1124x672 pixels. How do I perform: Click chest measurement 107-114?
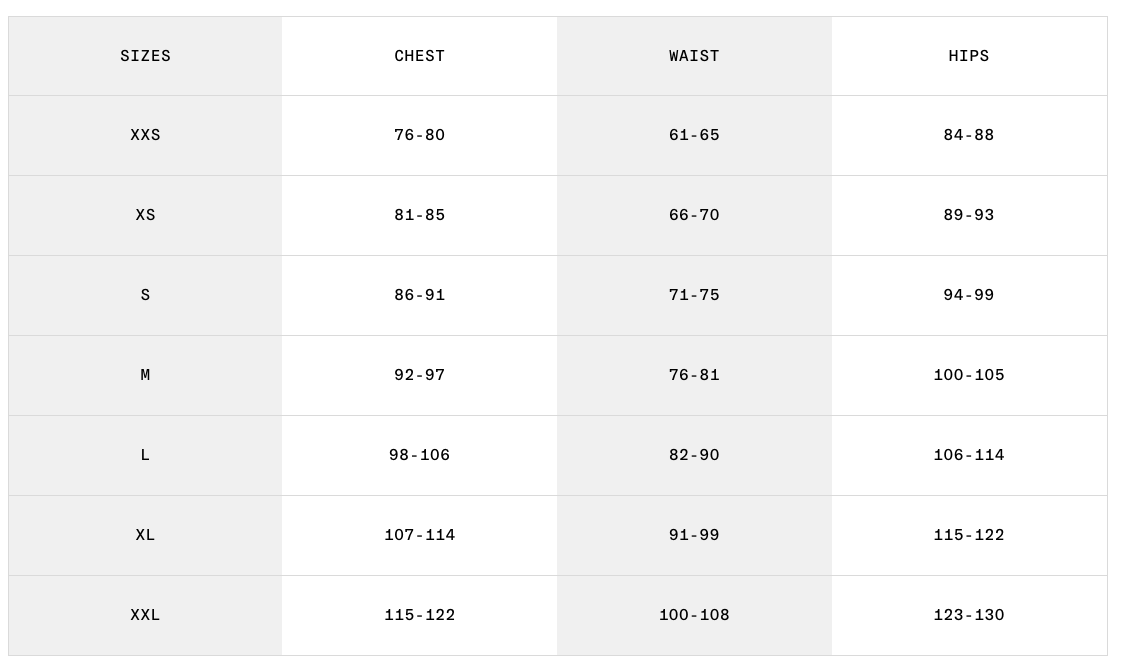tap(419, 535)
